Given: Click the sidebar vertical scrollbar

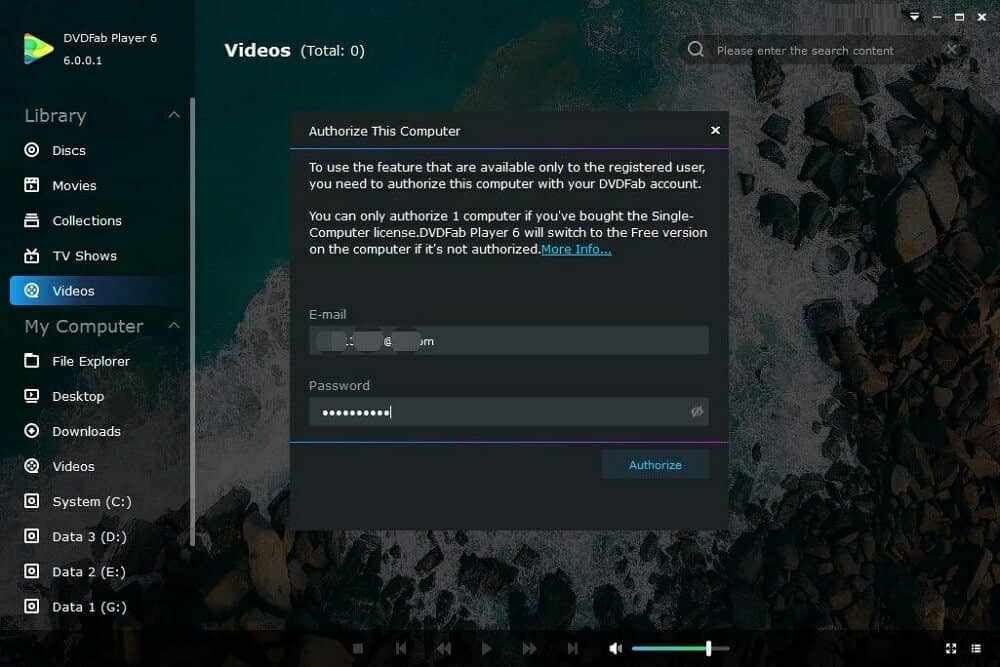Looking at the screenshot, I should tap(192, 321).
